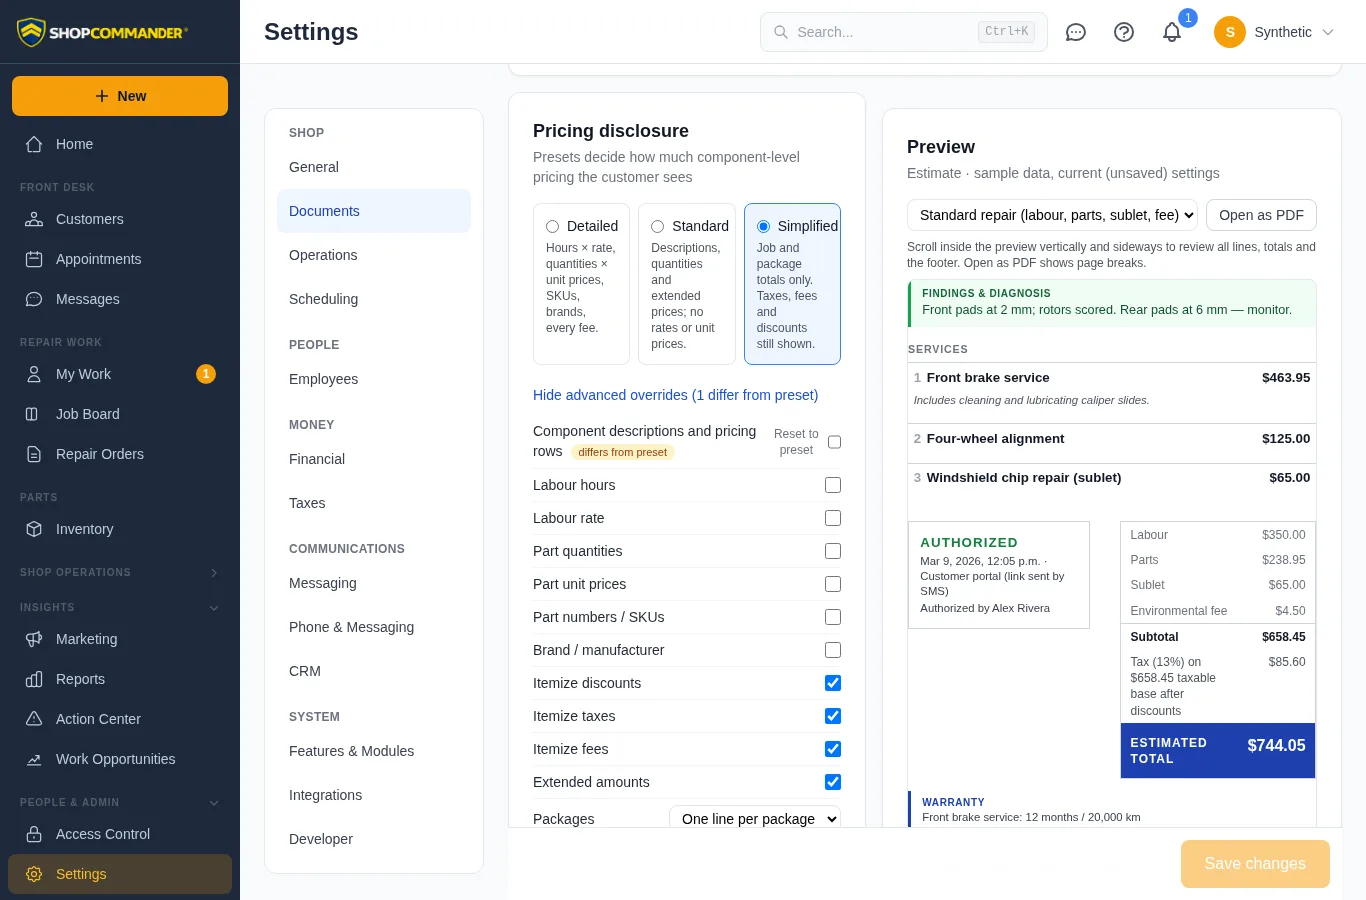Screen dimensions: 1366x900
Task: Click the search magnifier icon
Action: coord(781,32)
